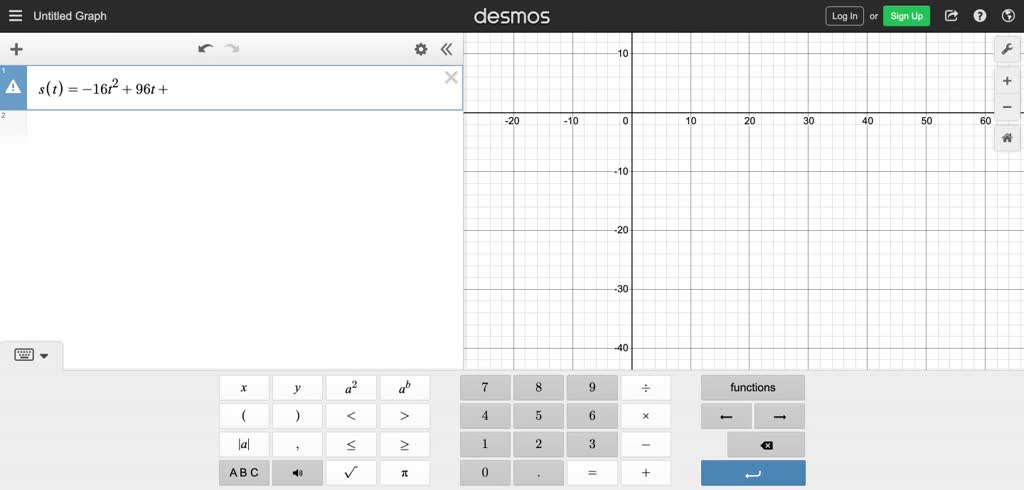1024x490 pixels.
Task: Hide the keypad using keyboard toggle
Action: (31, 355)
